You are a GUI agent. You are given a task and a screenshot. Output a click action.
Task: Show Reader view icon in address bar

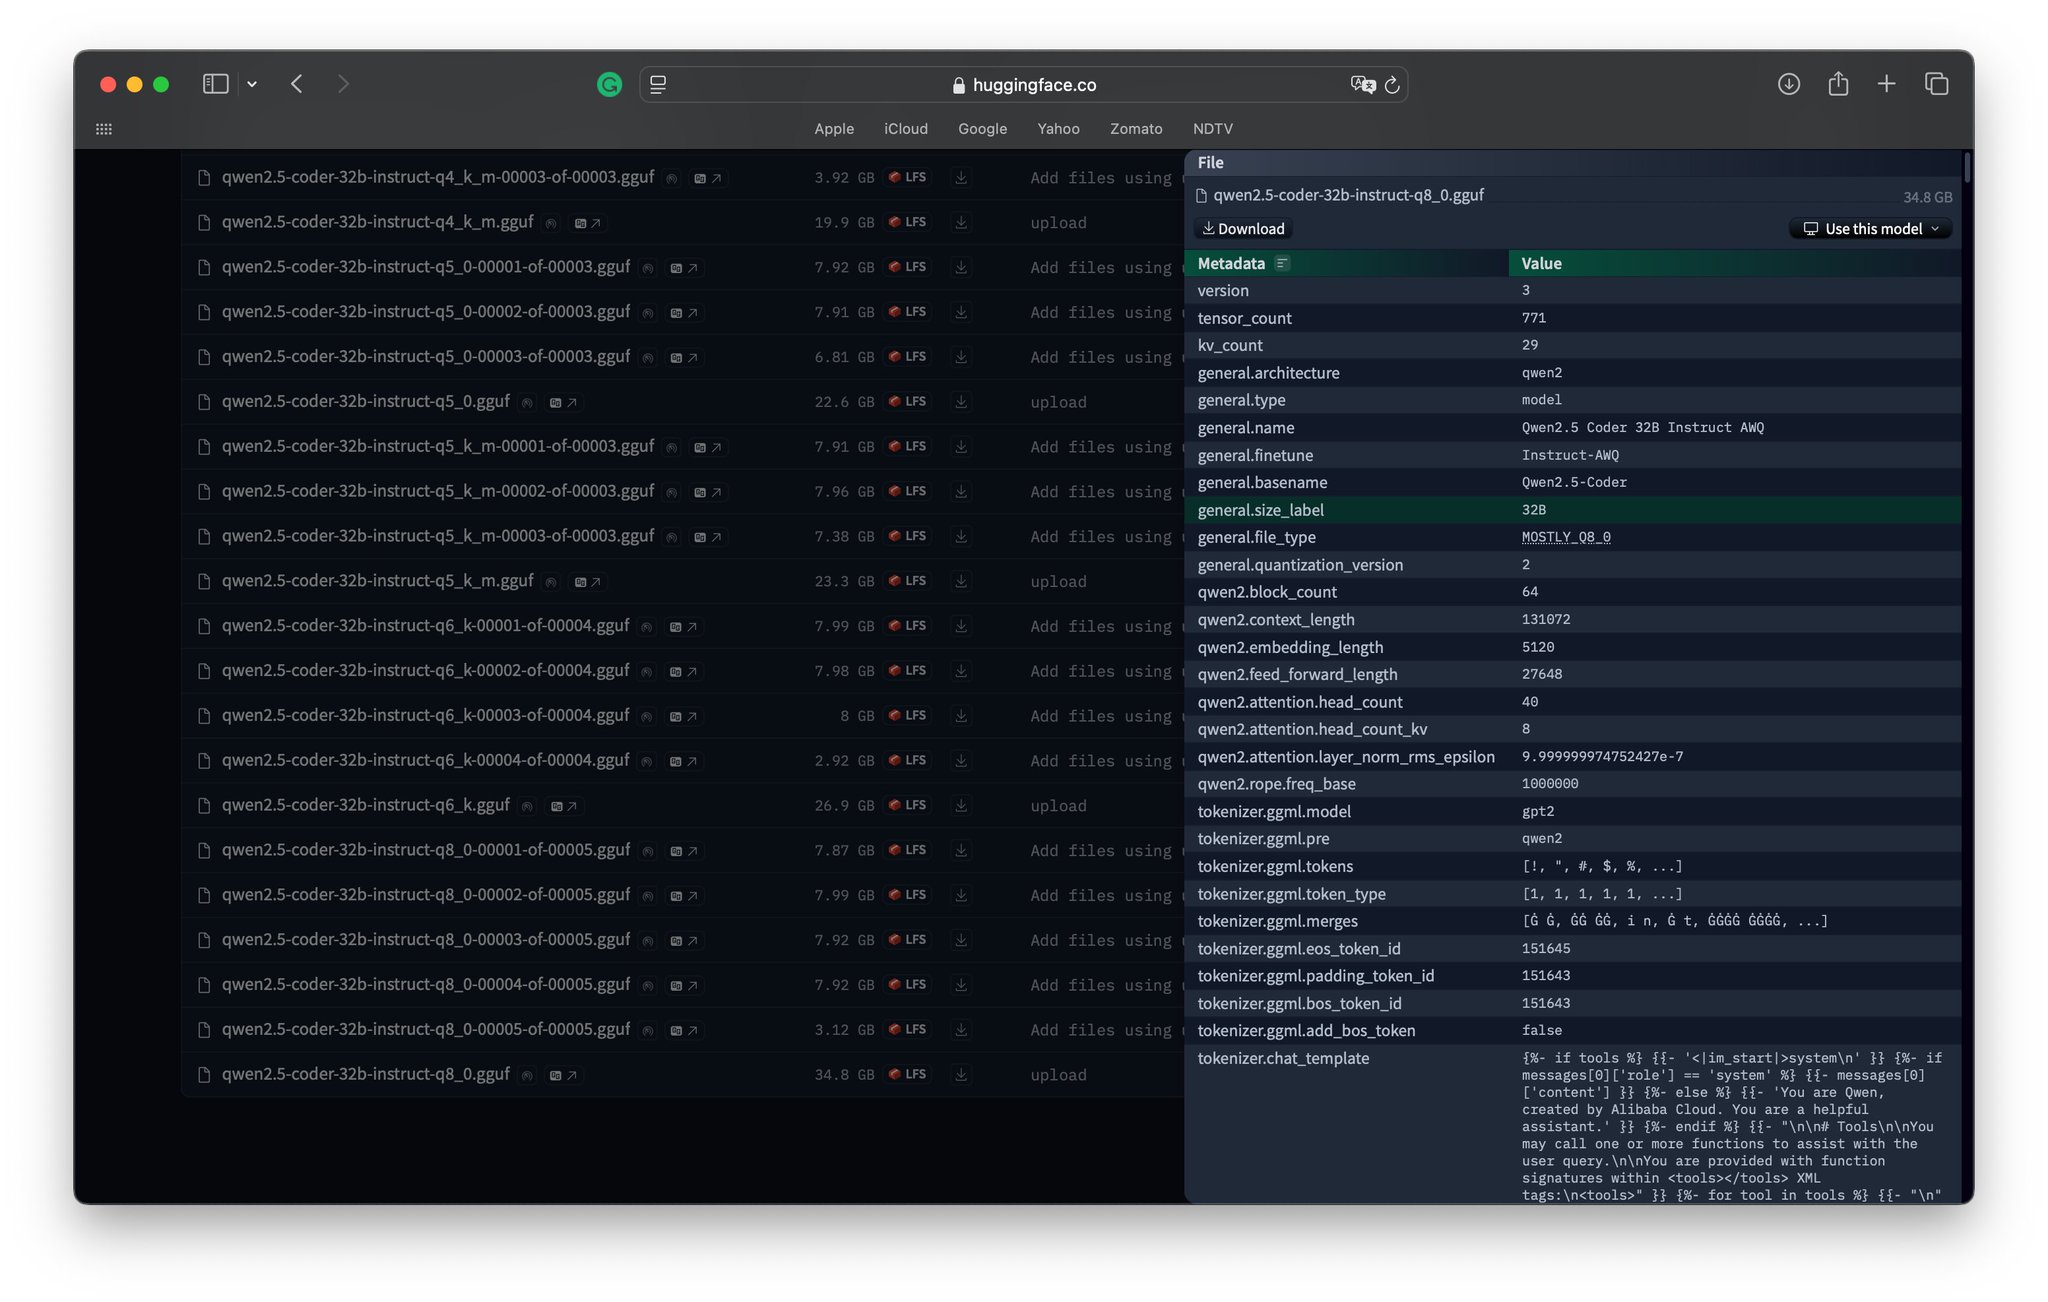click(x=658, y=85)
